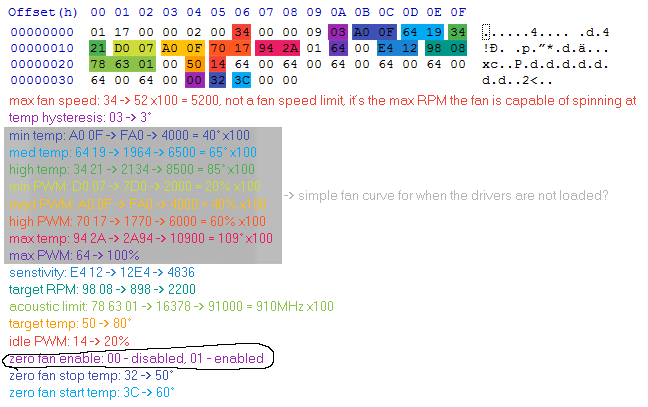This screenshot has height=407, width=648.
Task: Select the green-highlighted 78 byte
Action: point(98,64)
